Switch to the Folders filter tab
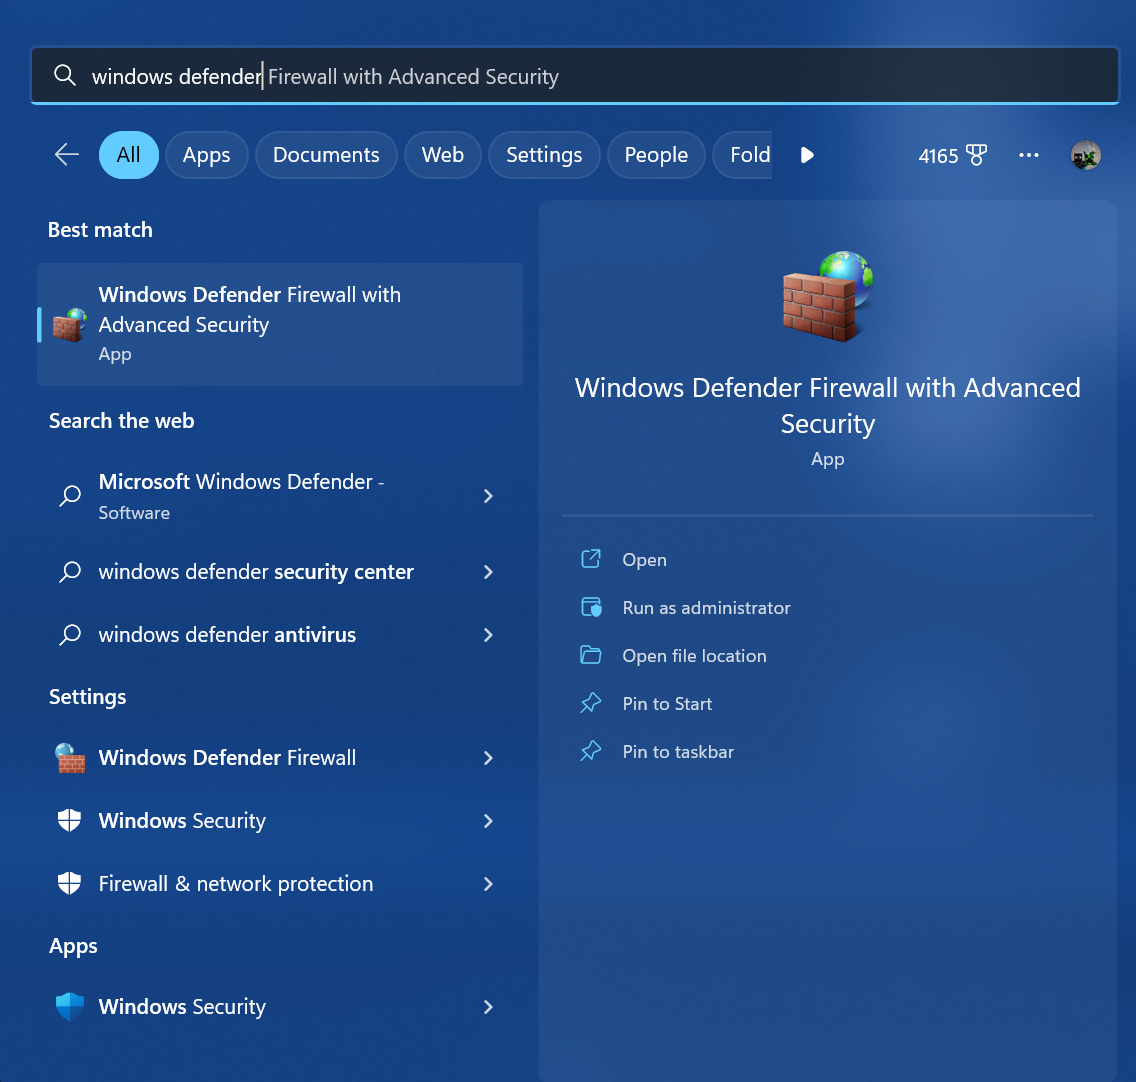The height and width of the screenshot is (1082, 1136). click(x=743, y=154)
